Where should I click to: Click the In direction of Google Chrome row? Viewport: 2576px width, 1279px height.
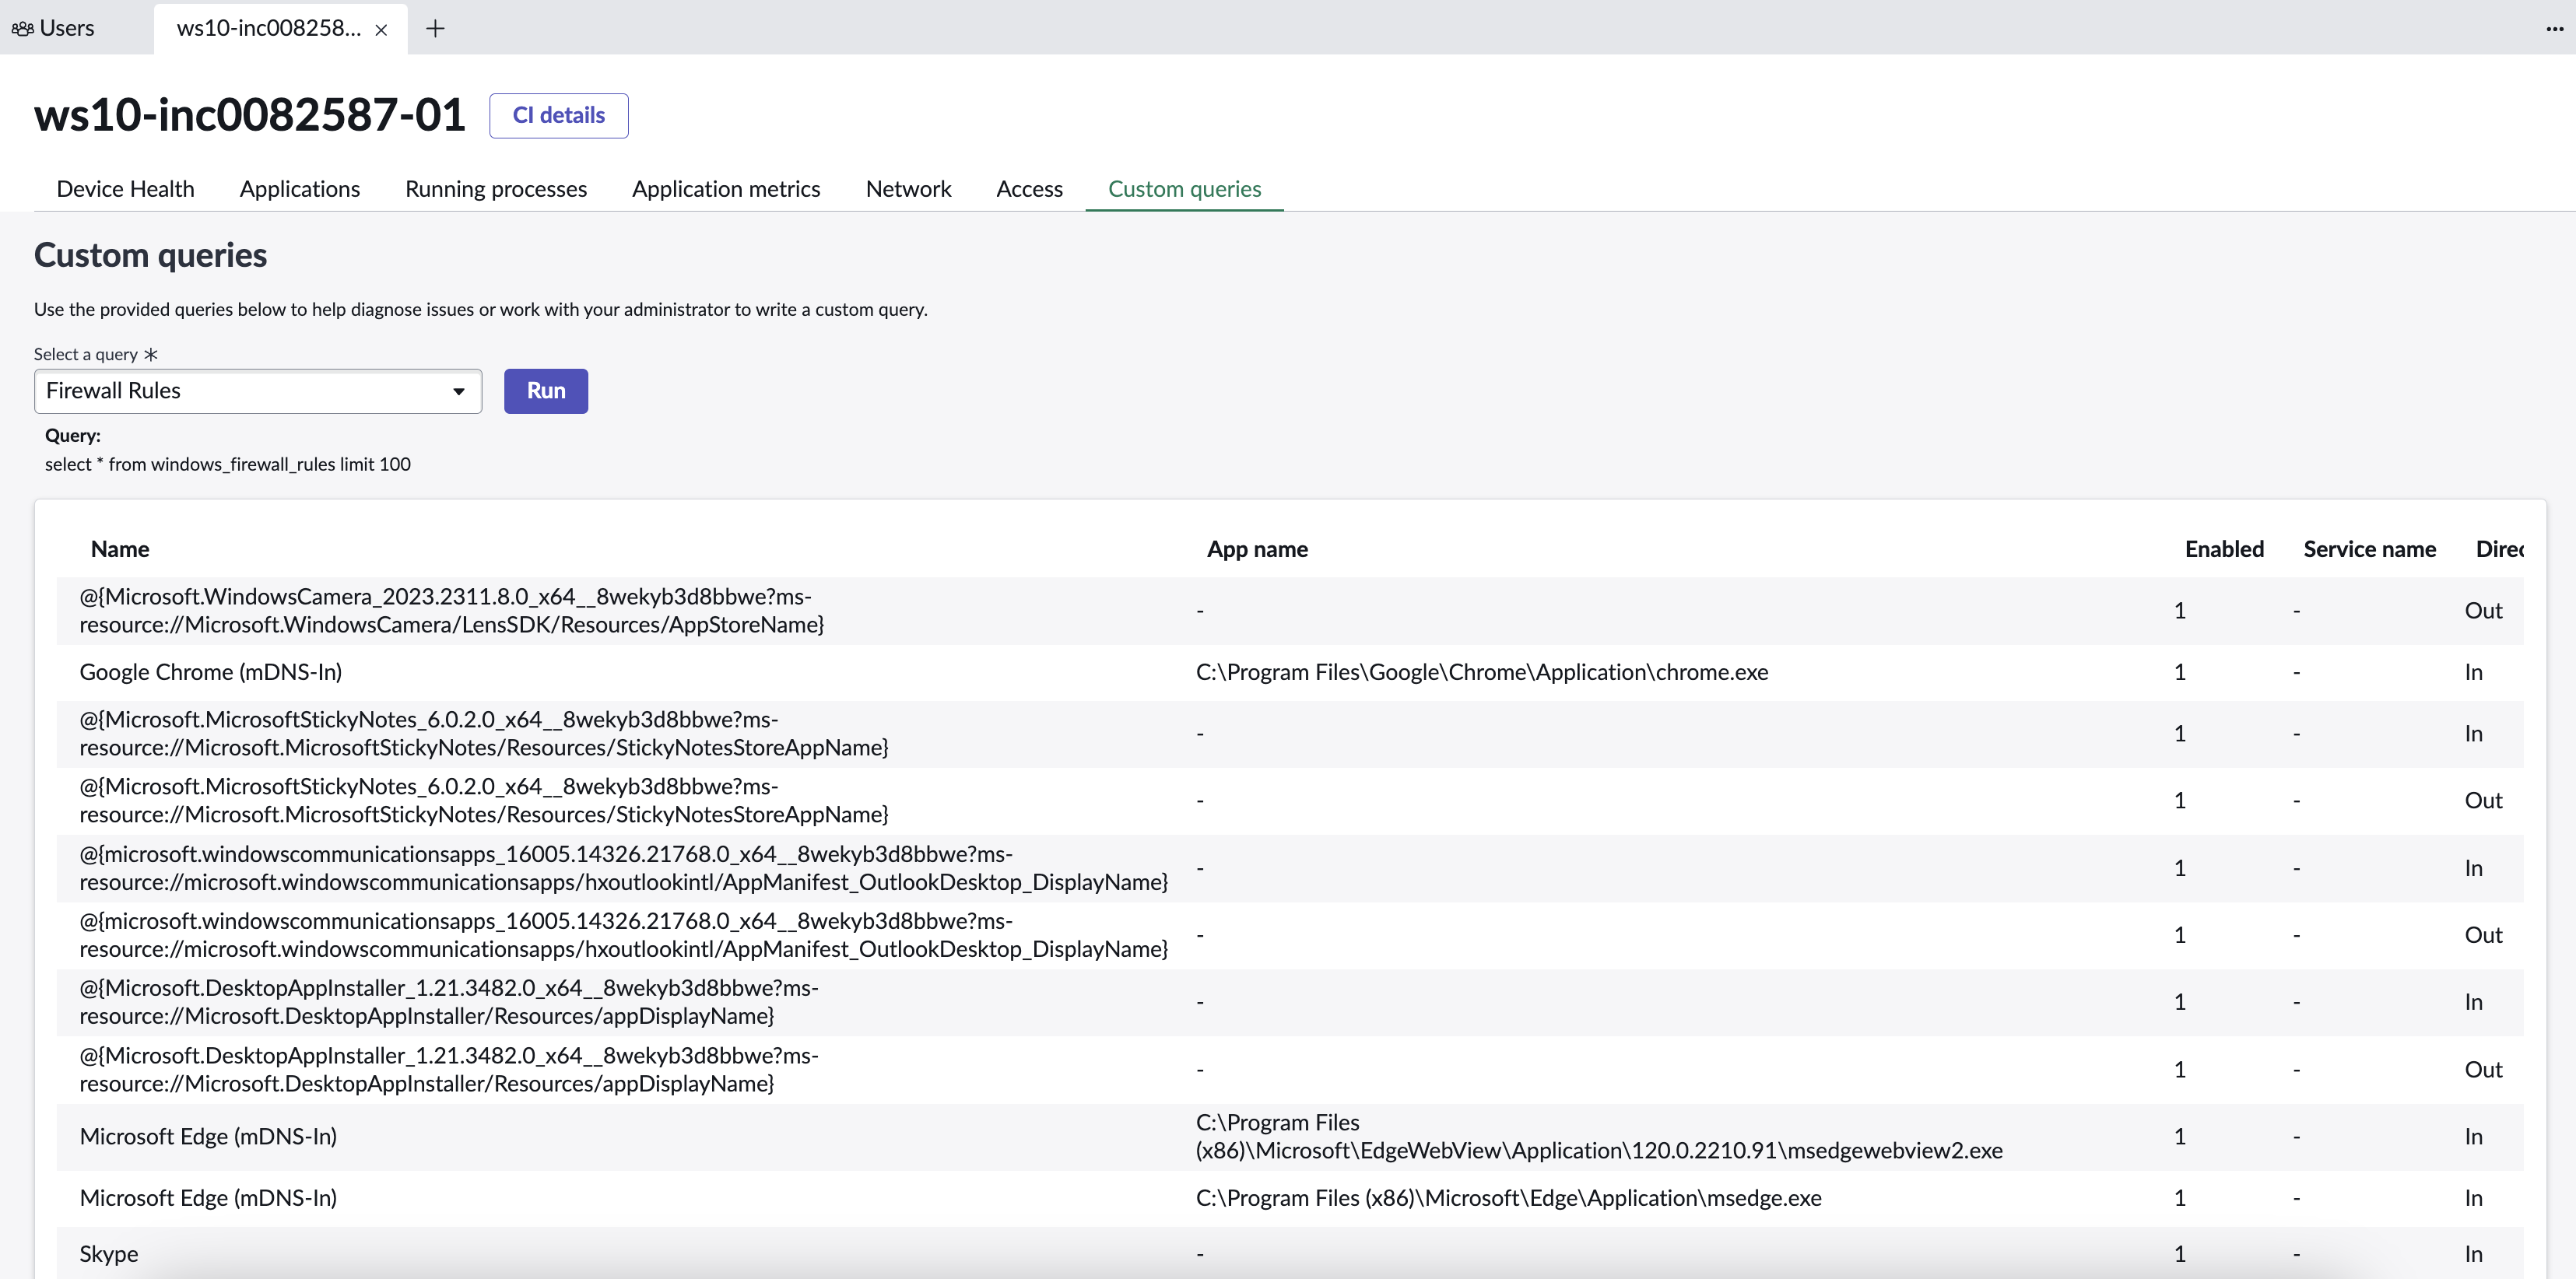point(2473,672)
